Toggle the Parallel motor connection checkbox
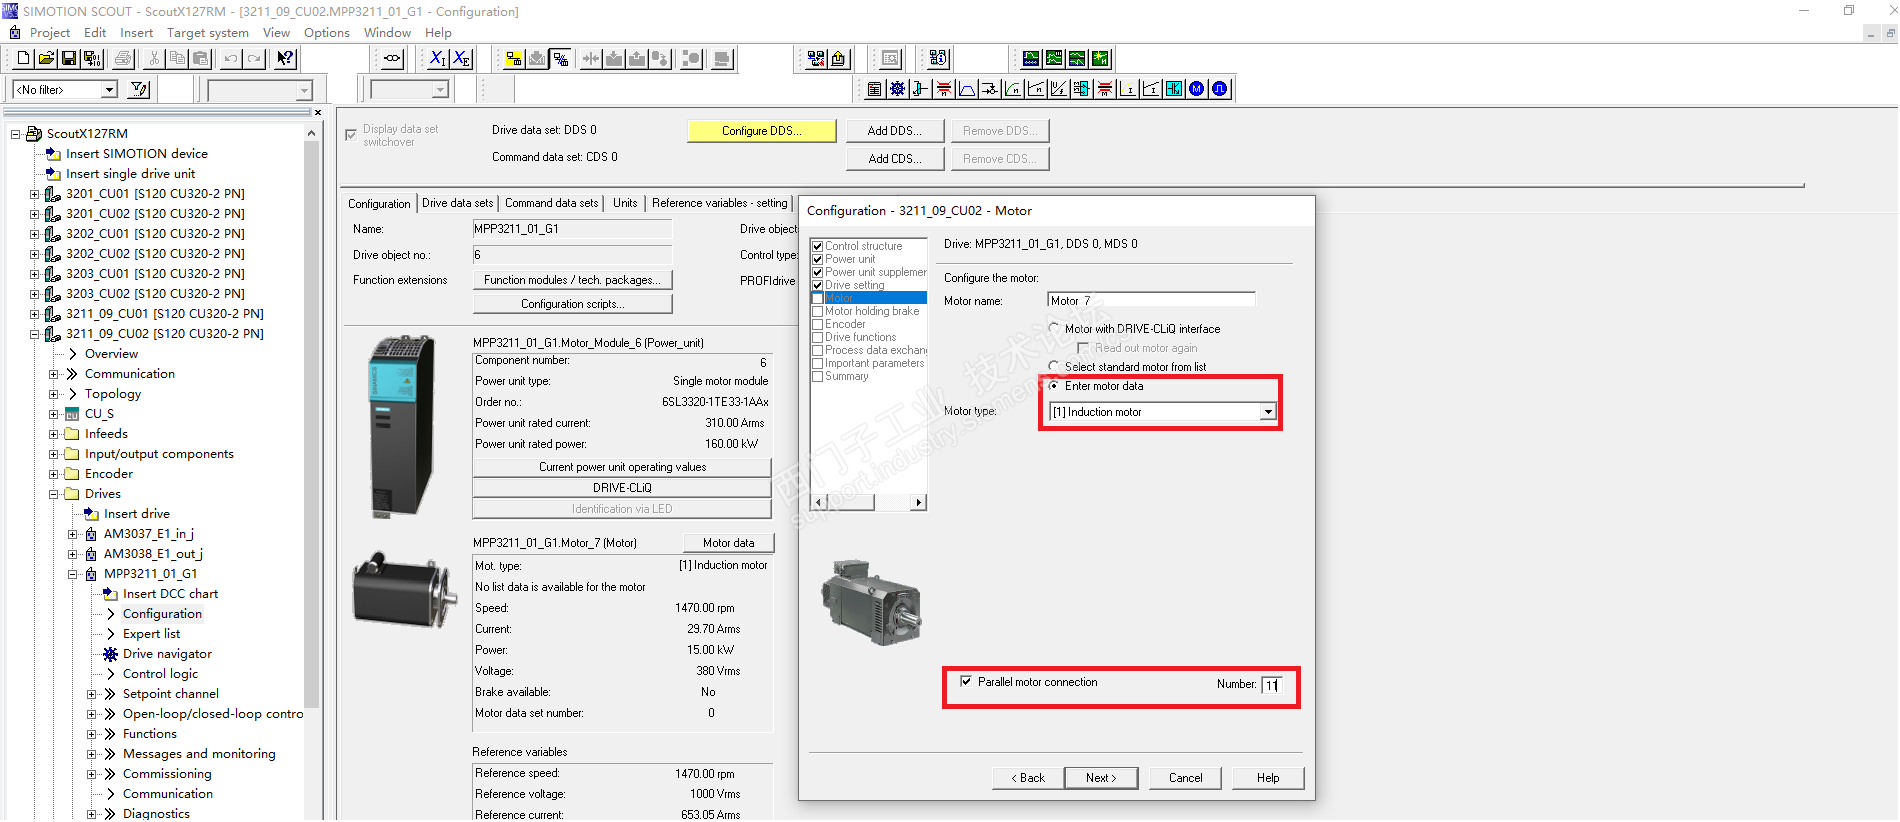The height and width of the screenshot is (822, 1900). tap(966, 682)
